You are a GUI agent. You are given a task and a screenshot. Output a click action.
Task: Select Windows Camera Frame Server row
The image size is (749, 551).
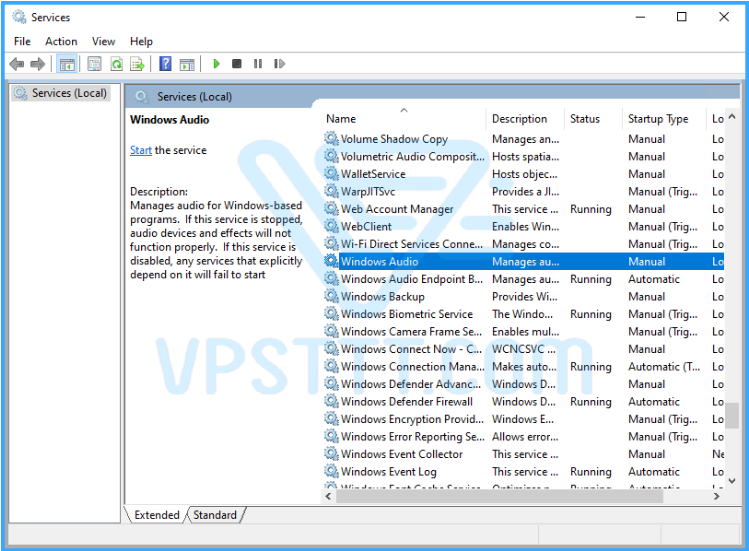(x=524, y=331)
